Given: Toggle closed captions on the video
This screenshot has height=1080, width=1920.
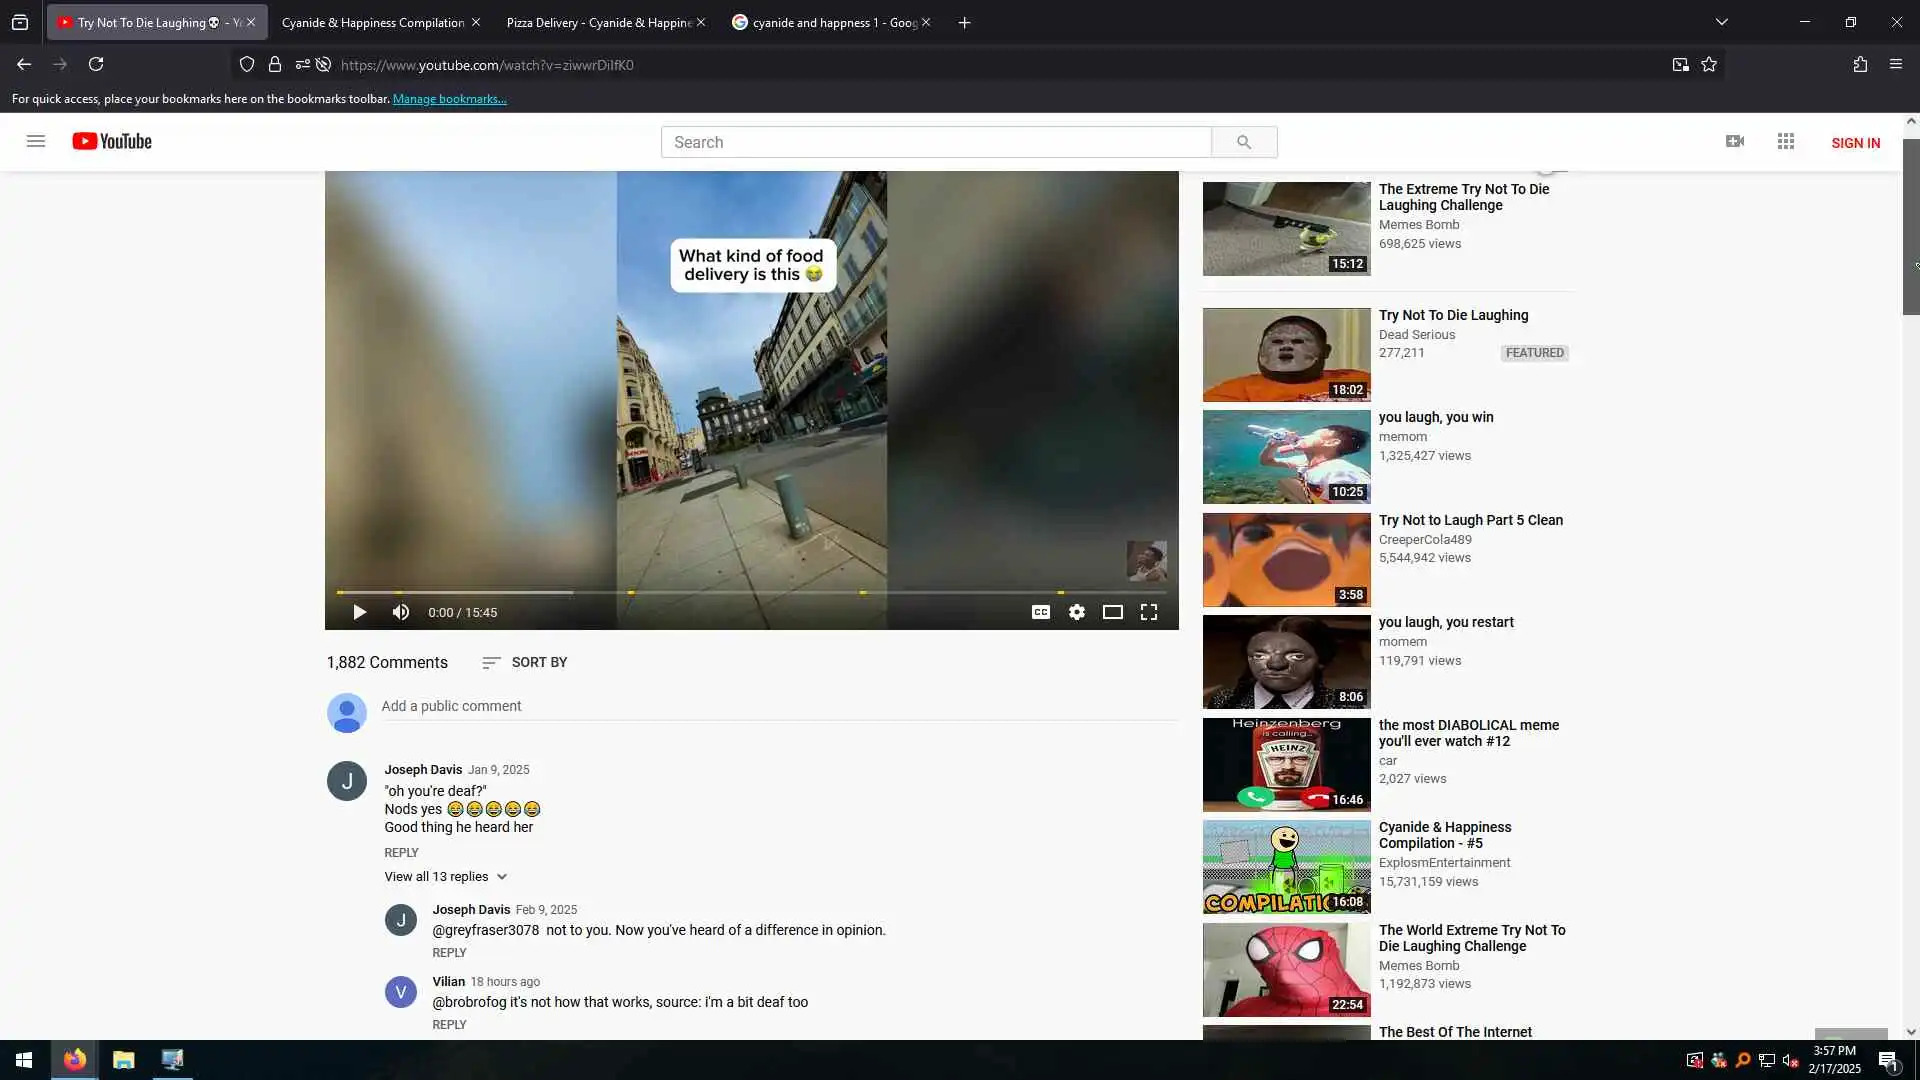Looking at the screenshot, I should point(1040,612).
